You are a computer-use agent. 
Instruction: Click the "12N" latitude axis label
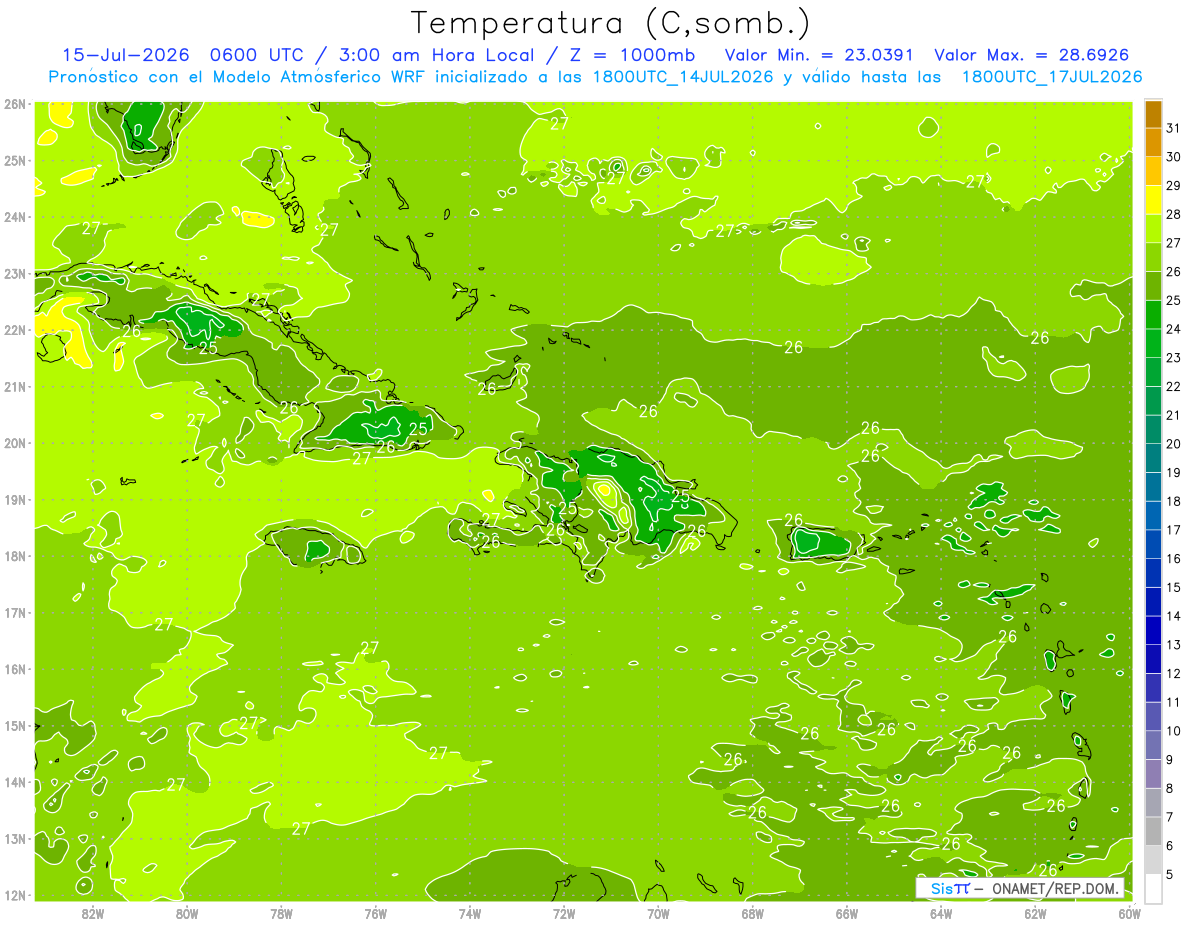click(x=15, y=895)
